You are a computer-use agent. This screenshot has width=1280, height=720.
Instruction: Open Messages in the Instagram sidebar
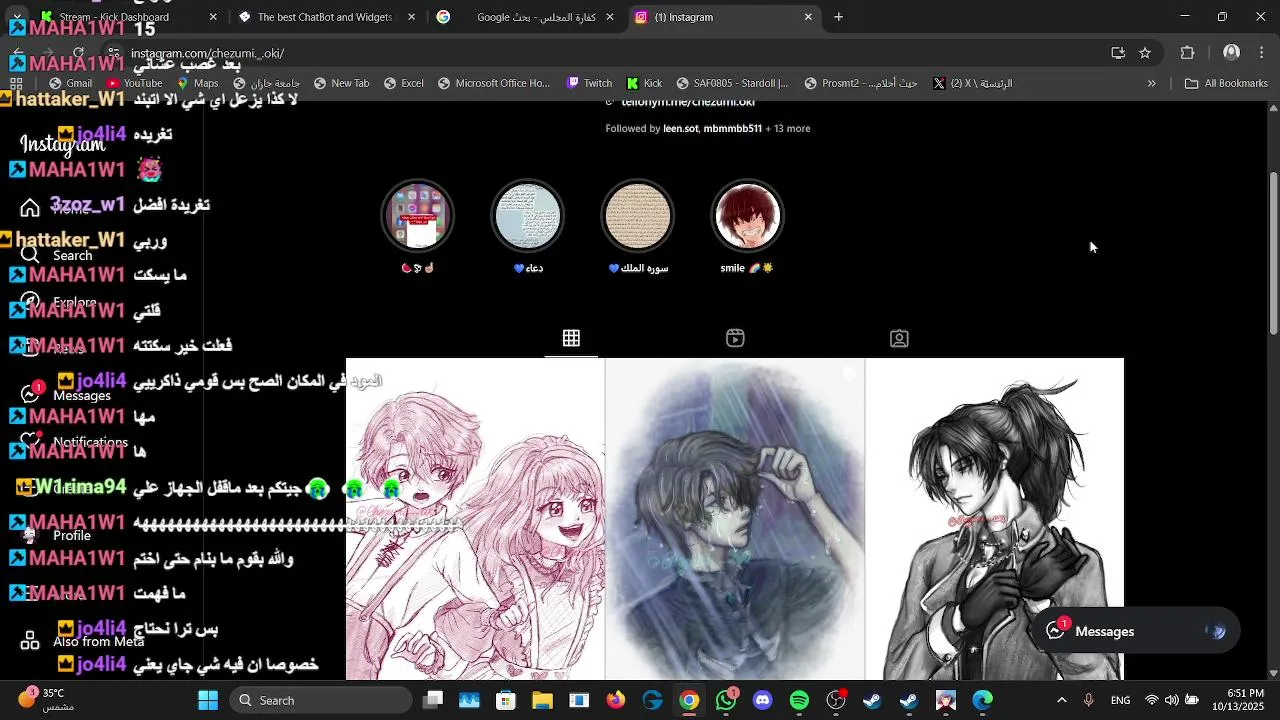tap(66, 395)
